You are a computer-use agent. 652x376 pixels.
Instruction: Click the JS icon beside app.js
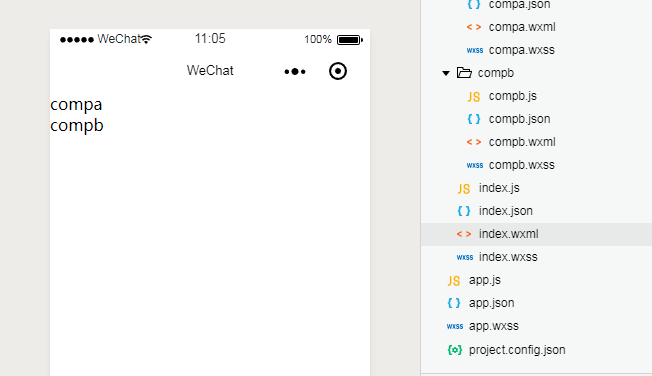coord(454,281)
